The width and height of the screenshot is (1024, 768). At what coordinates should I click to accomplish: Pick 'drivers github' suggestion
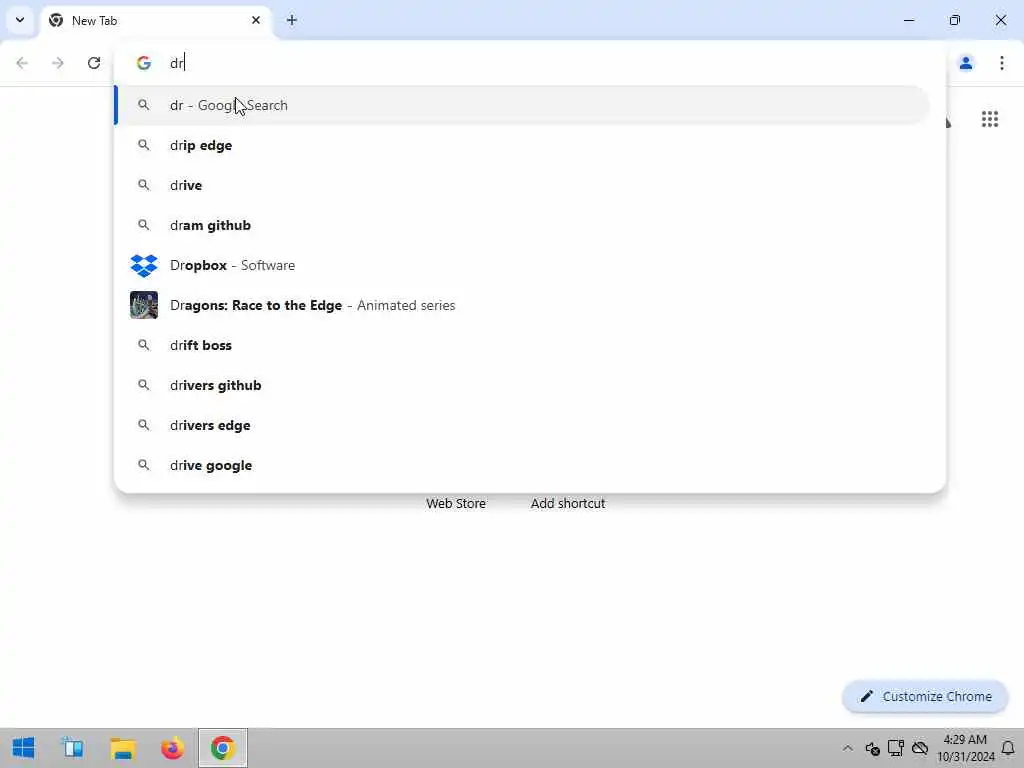522,385
